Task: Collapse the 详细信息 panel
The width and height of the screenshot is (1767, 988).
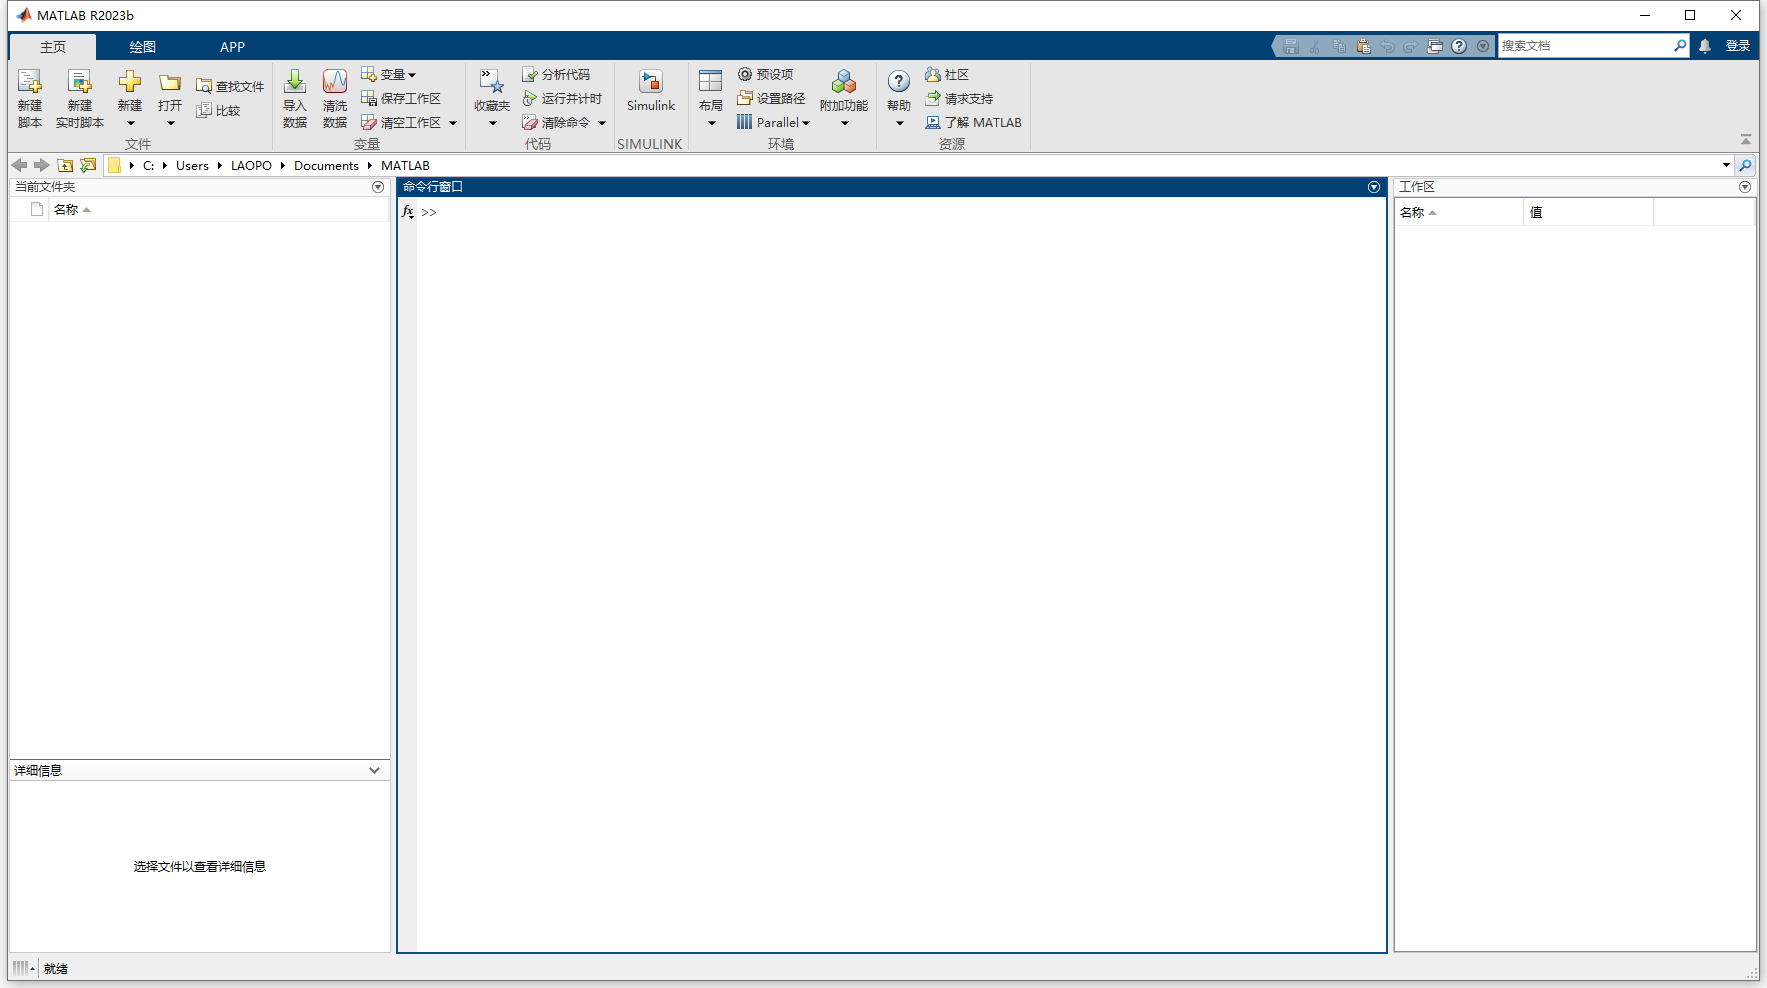Action: [x=374, y=770]
